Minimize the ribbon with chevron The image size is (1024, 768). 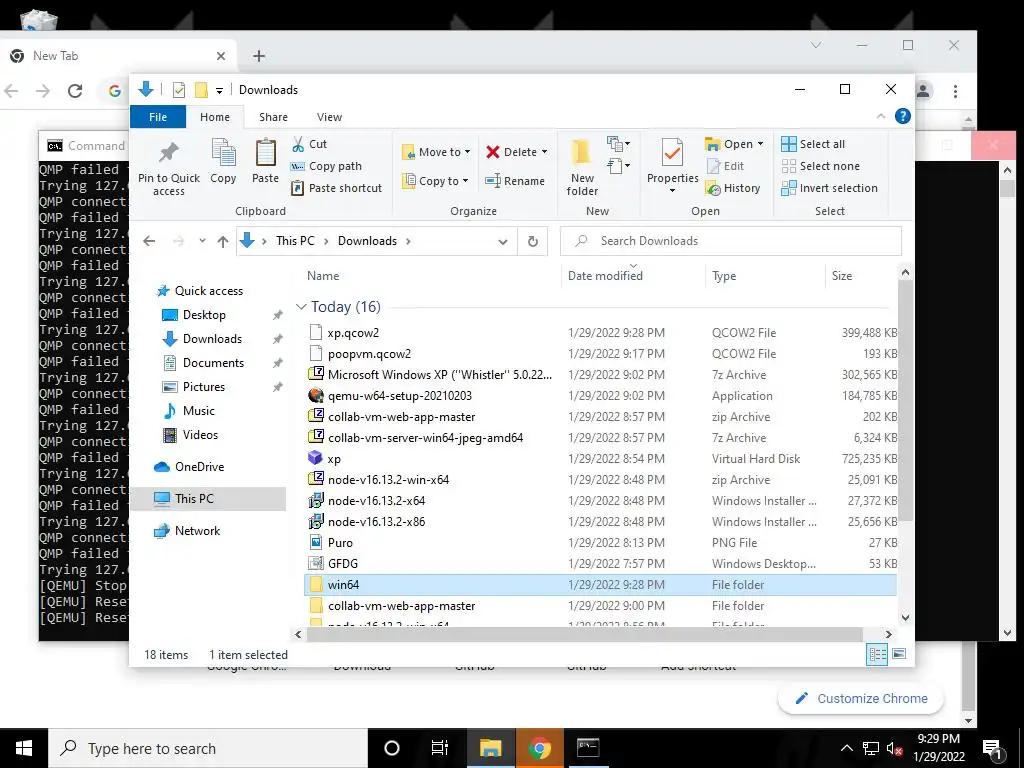click(881, 116)
